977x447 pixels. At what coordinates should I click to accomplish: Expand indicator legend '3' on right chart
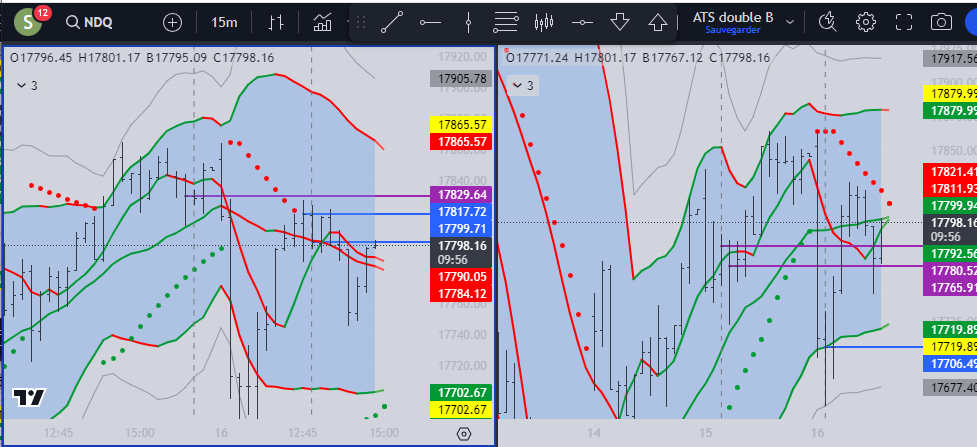tap(523, 85)
